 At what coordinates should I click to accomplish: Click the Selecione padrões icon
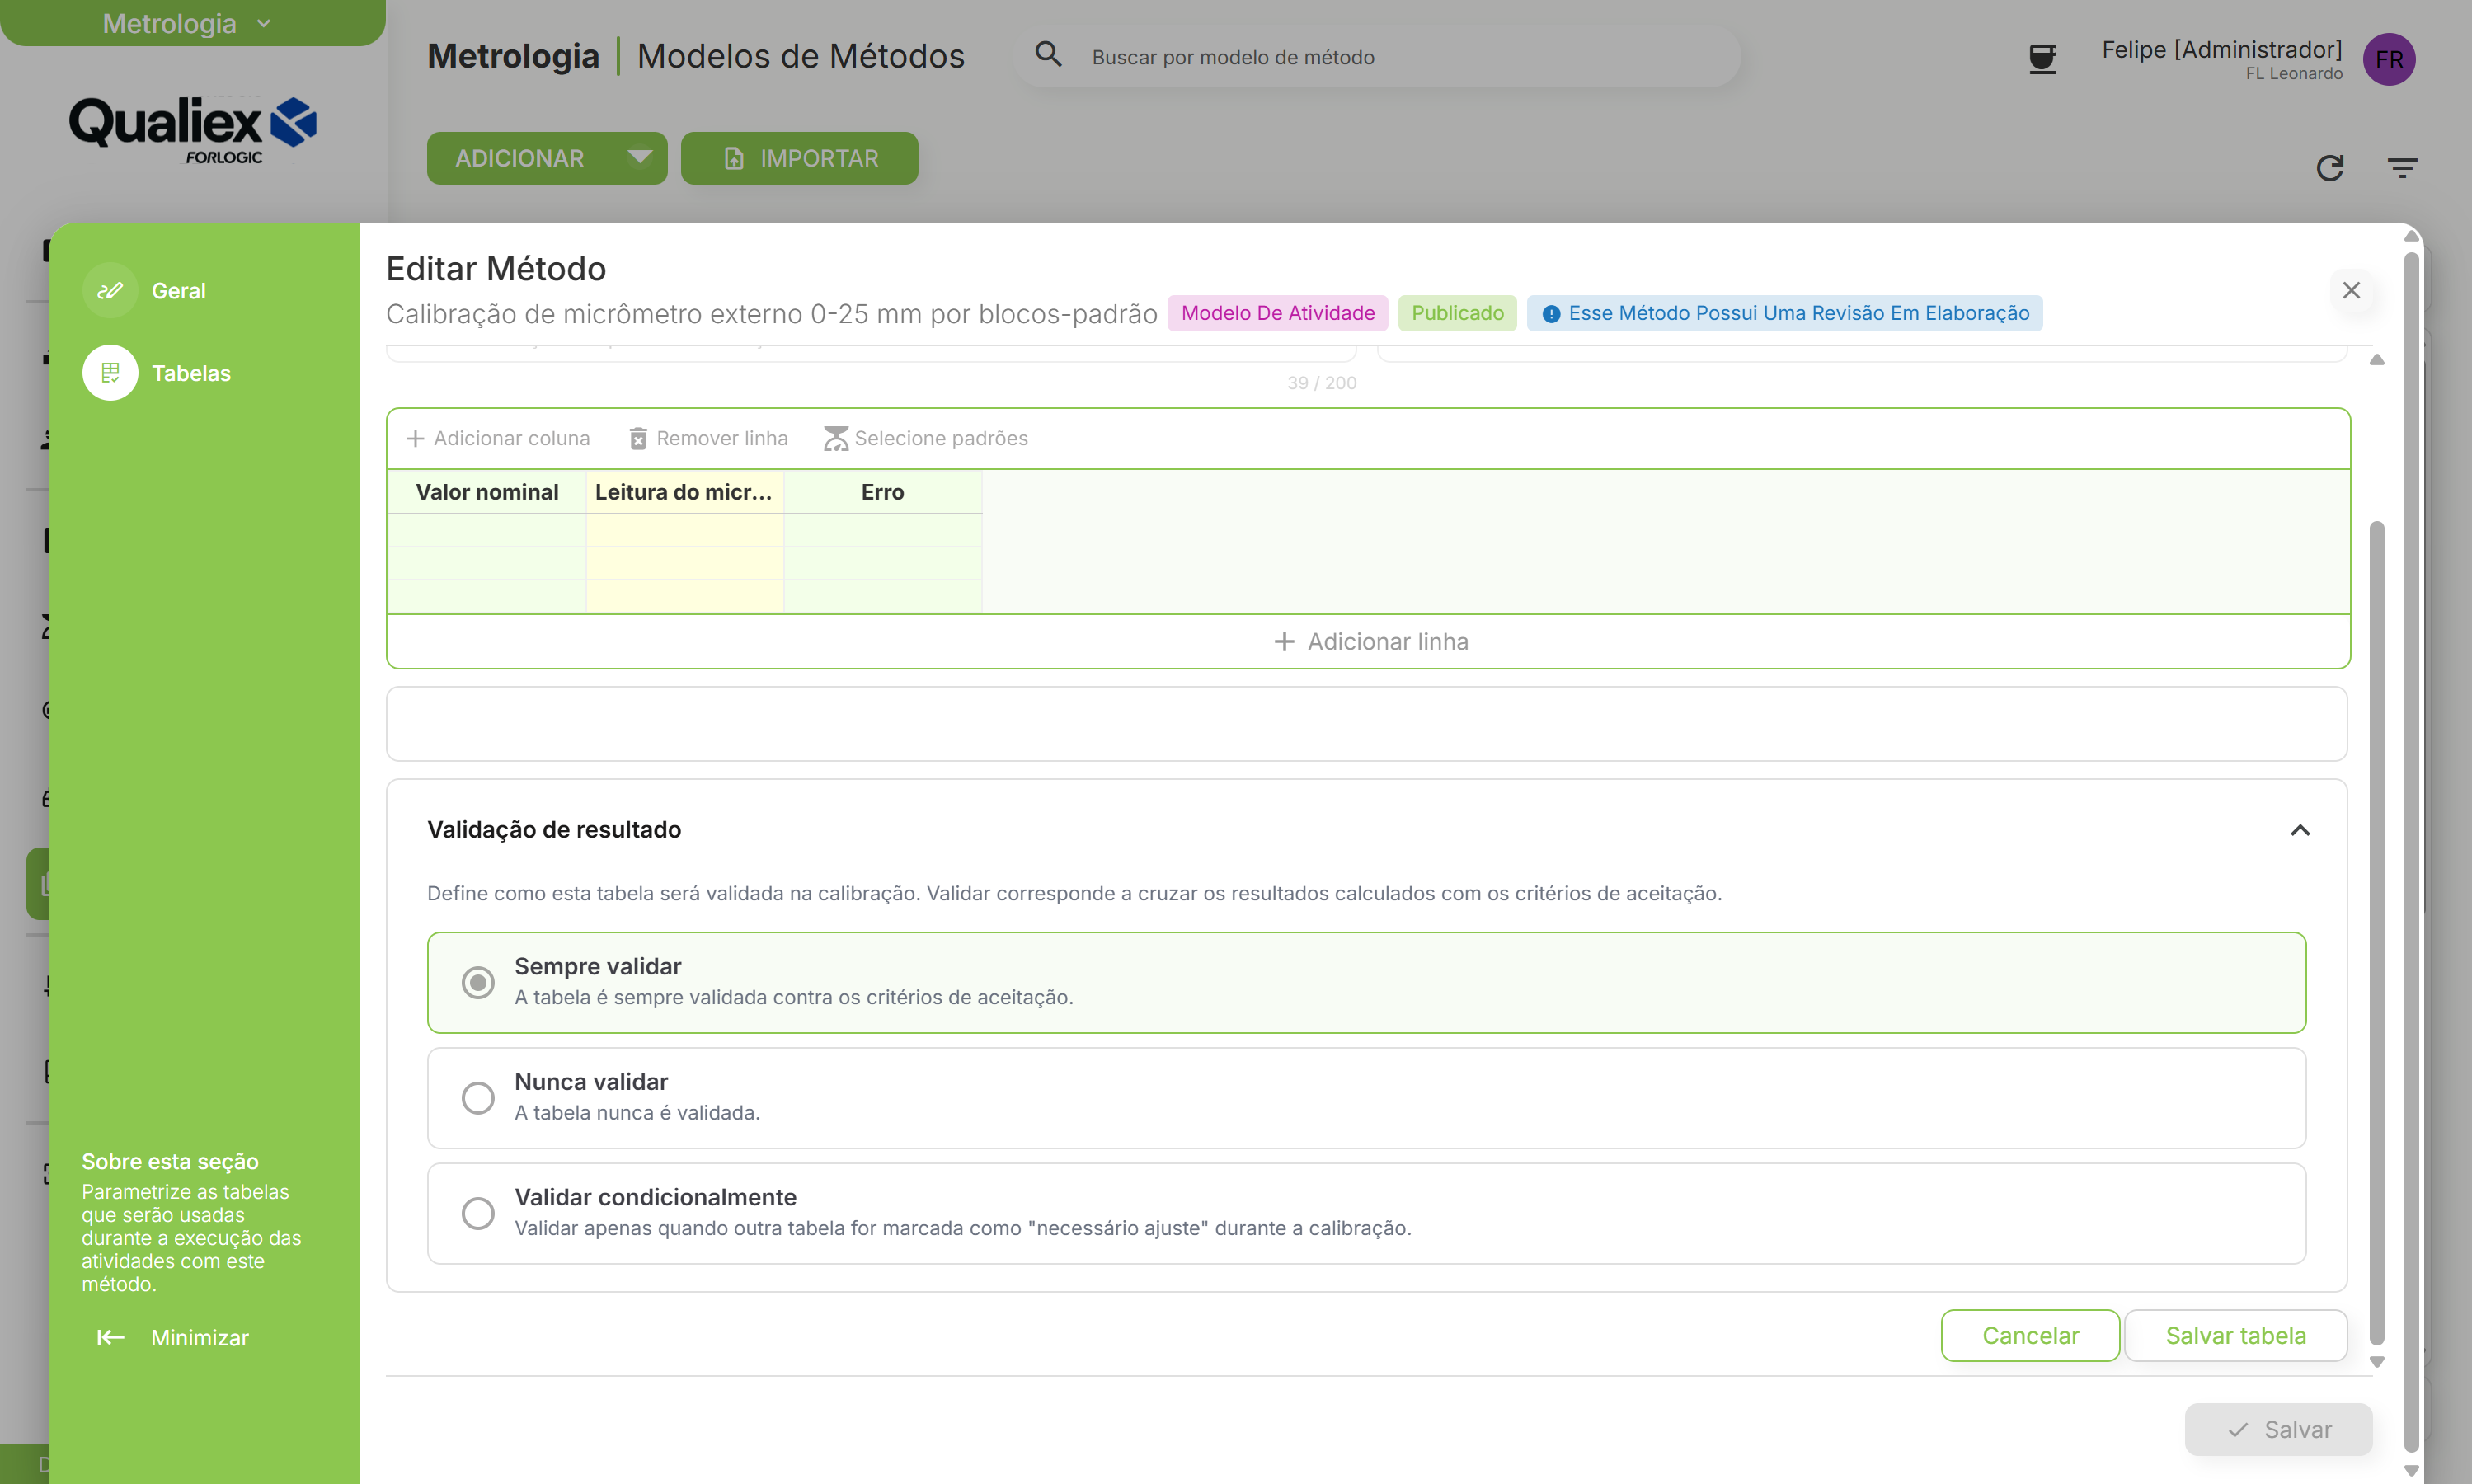836,438
